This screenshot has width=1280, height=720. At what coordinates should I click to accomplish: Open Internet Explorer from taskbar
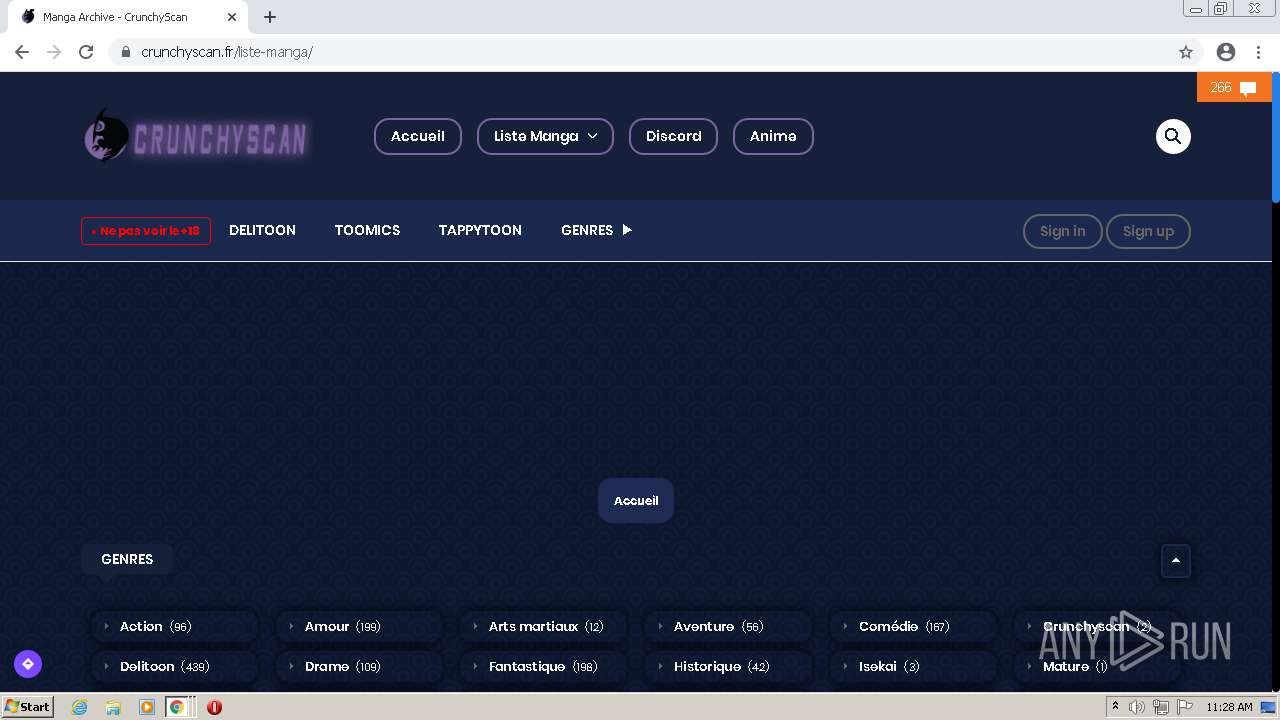tap(79, 707)
